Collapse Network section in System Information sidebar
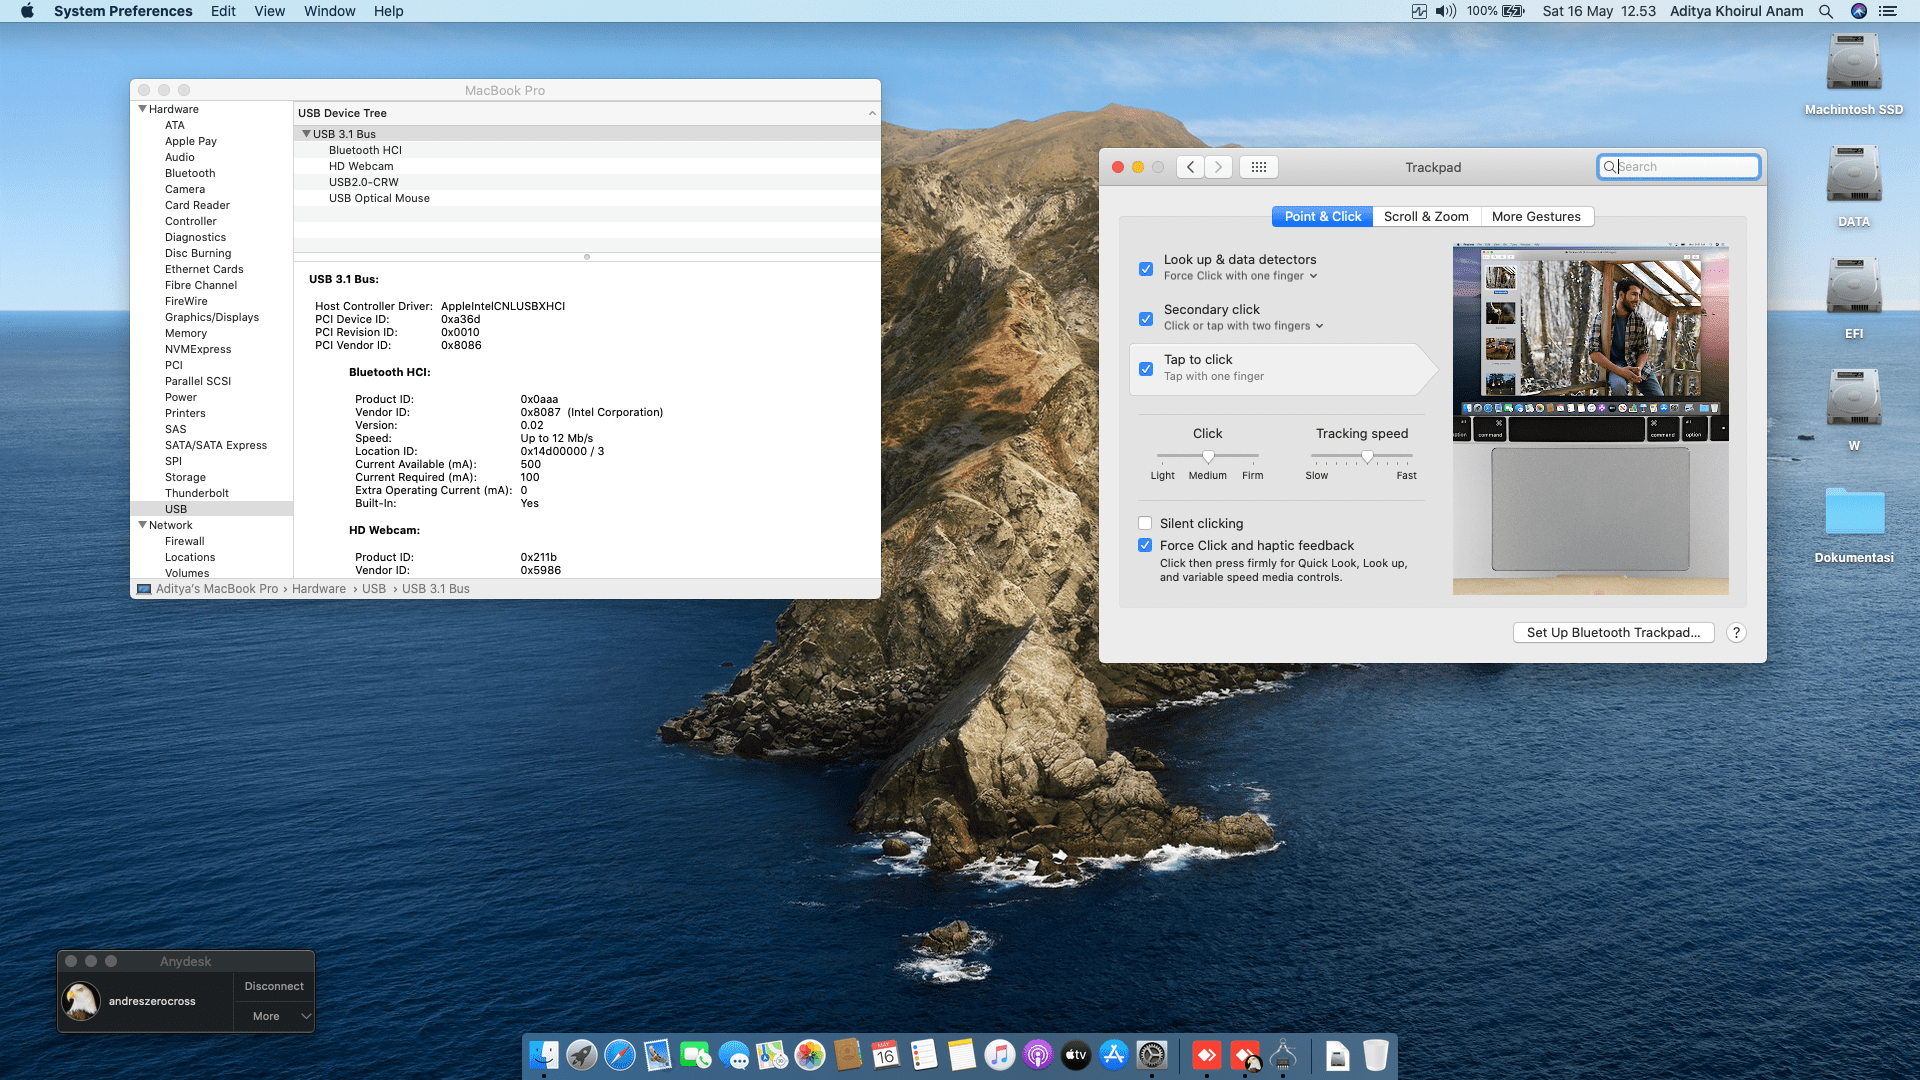The image size is (1920, 1080). [142, 525]
